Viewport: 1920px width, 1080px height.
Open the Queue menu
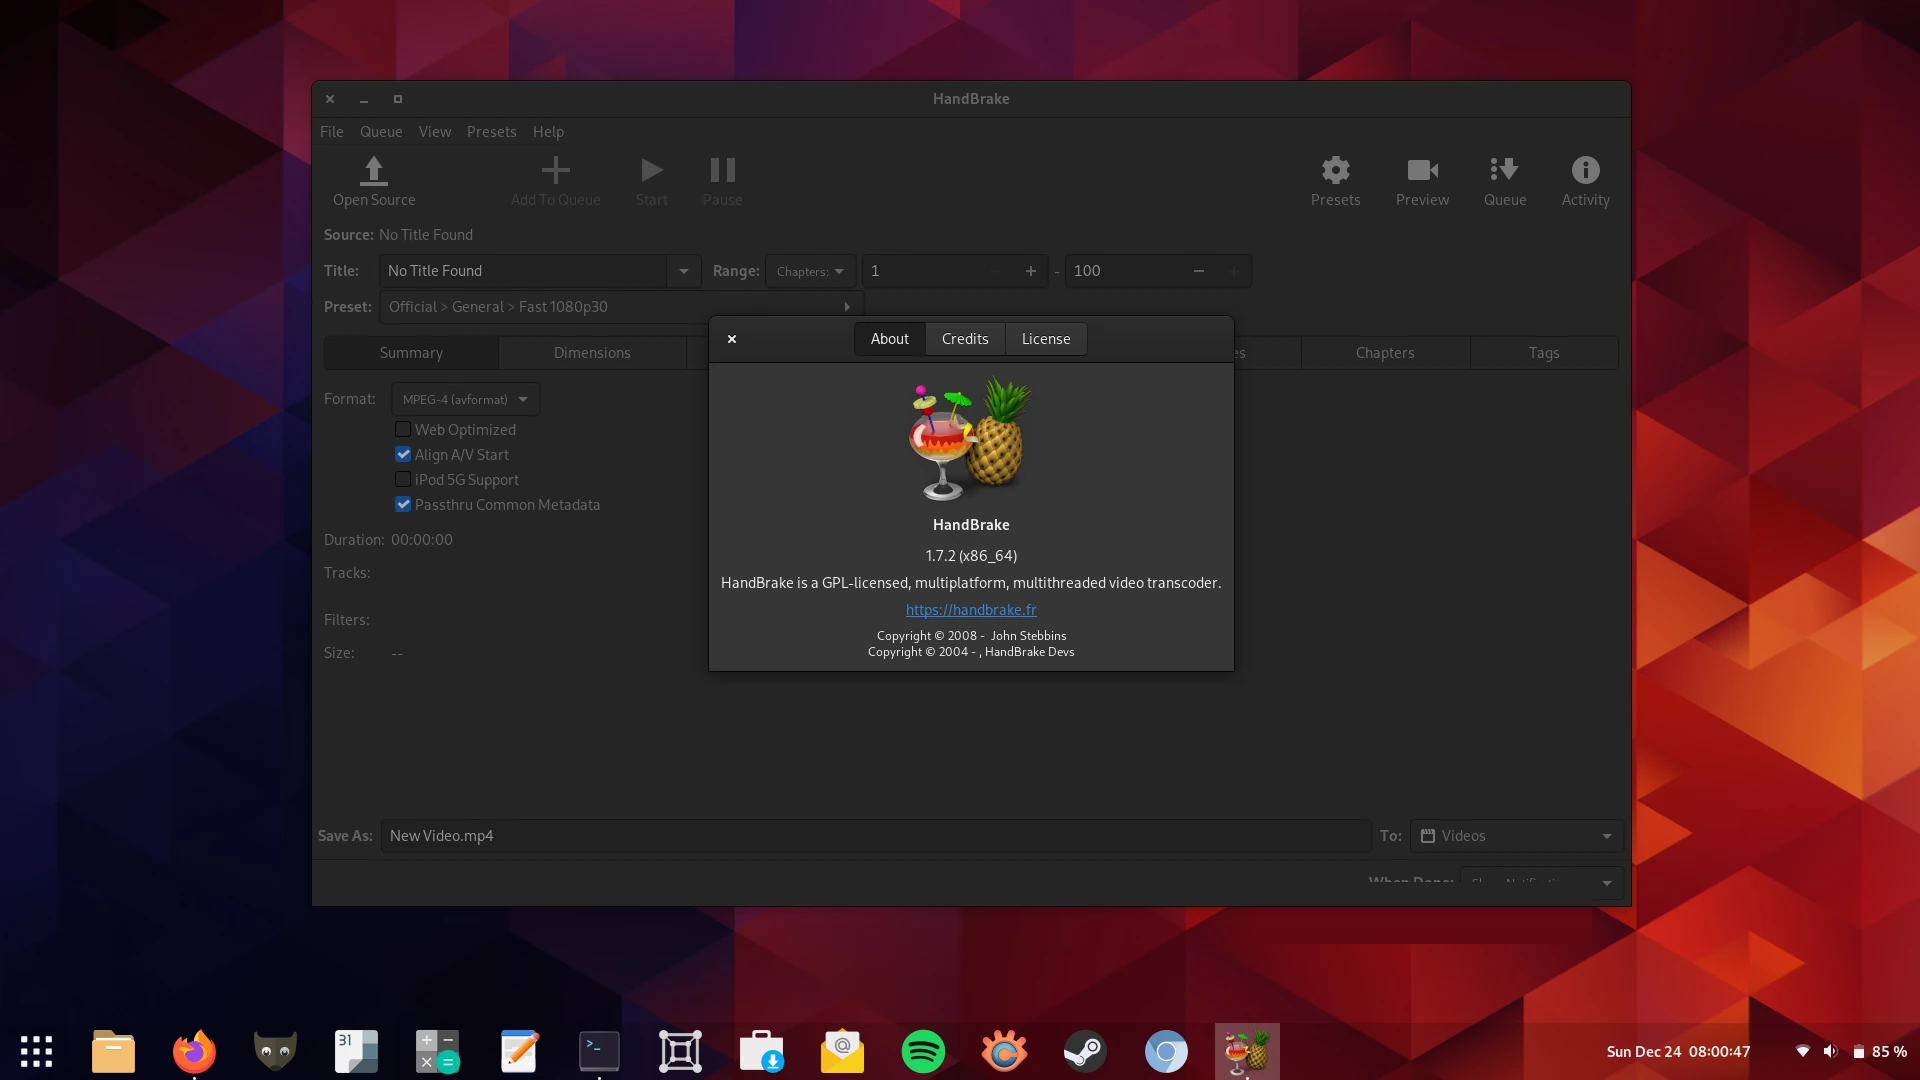[x=381, y=132]
